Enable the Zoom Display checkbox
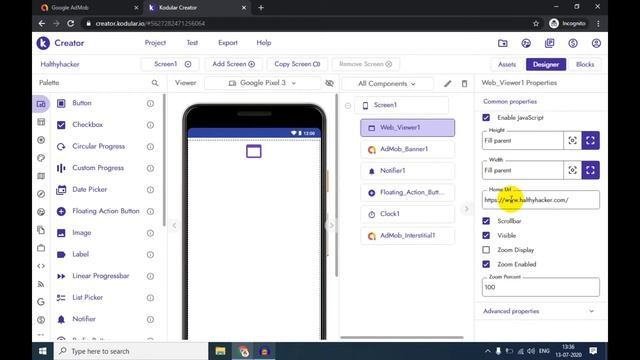The image size is (640, 360). click(x=486, y=250)
